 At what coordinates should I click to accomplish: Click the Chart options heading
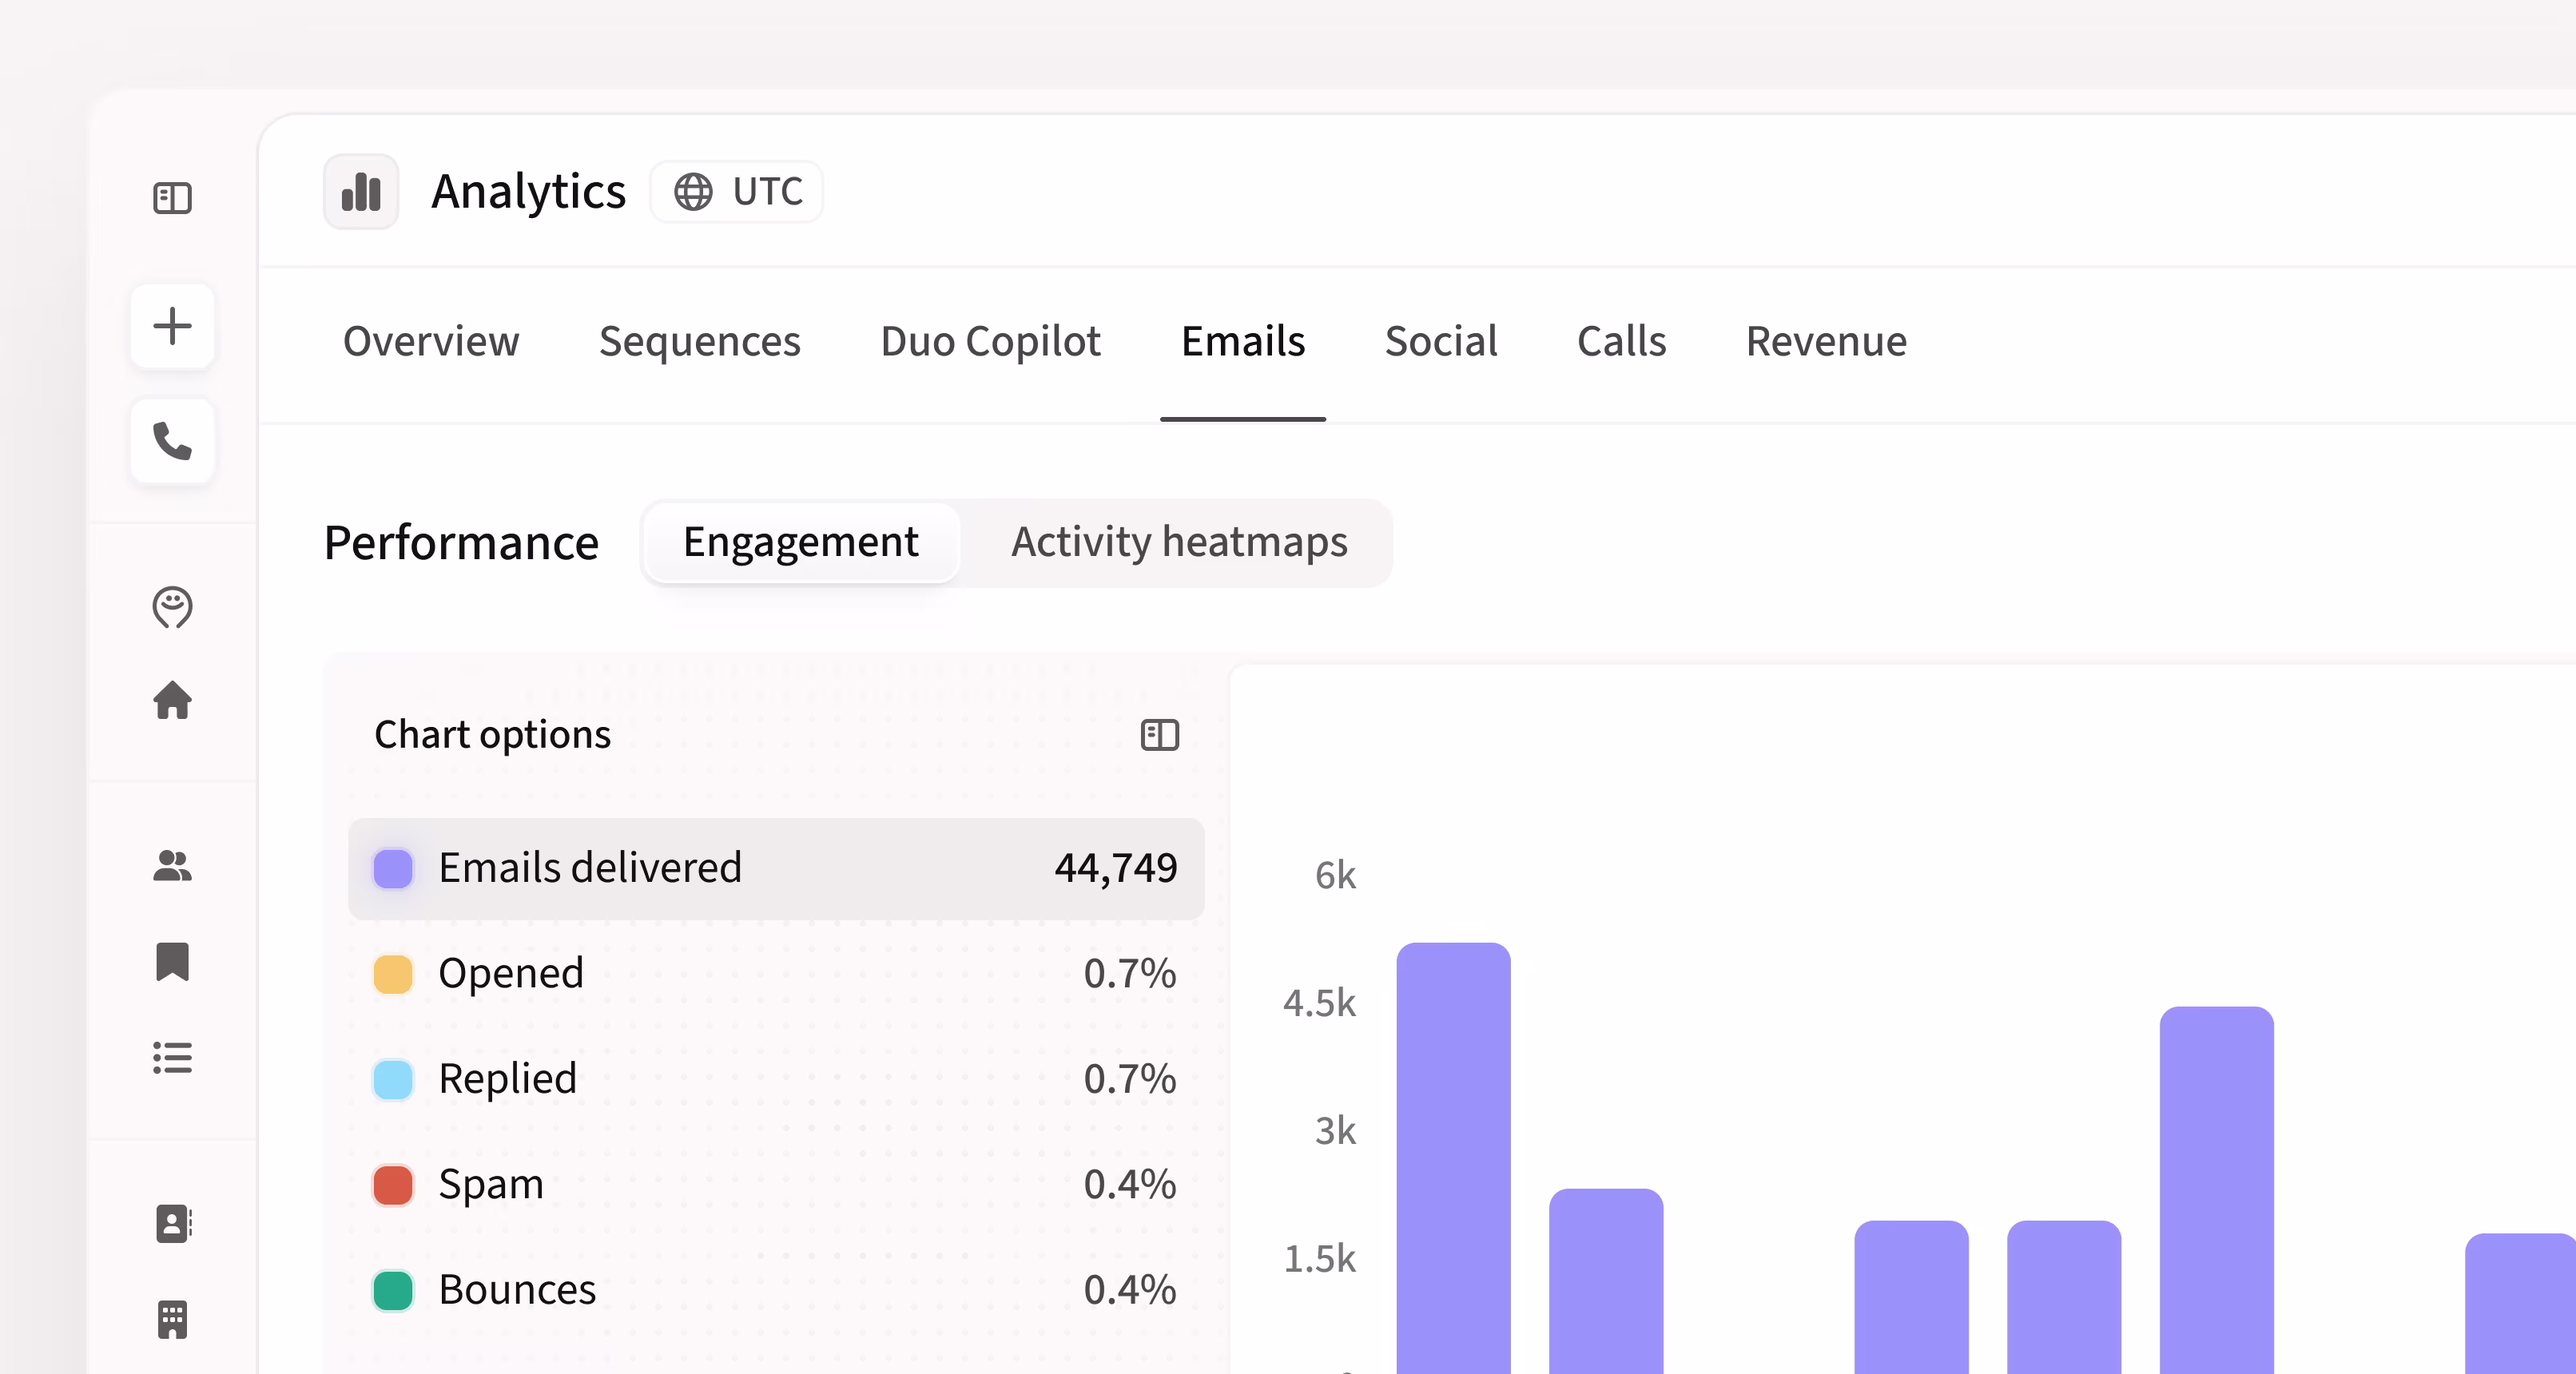492,735
